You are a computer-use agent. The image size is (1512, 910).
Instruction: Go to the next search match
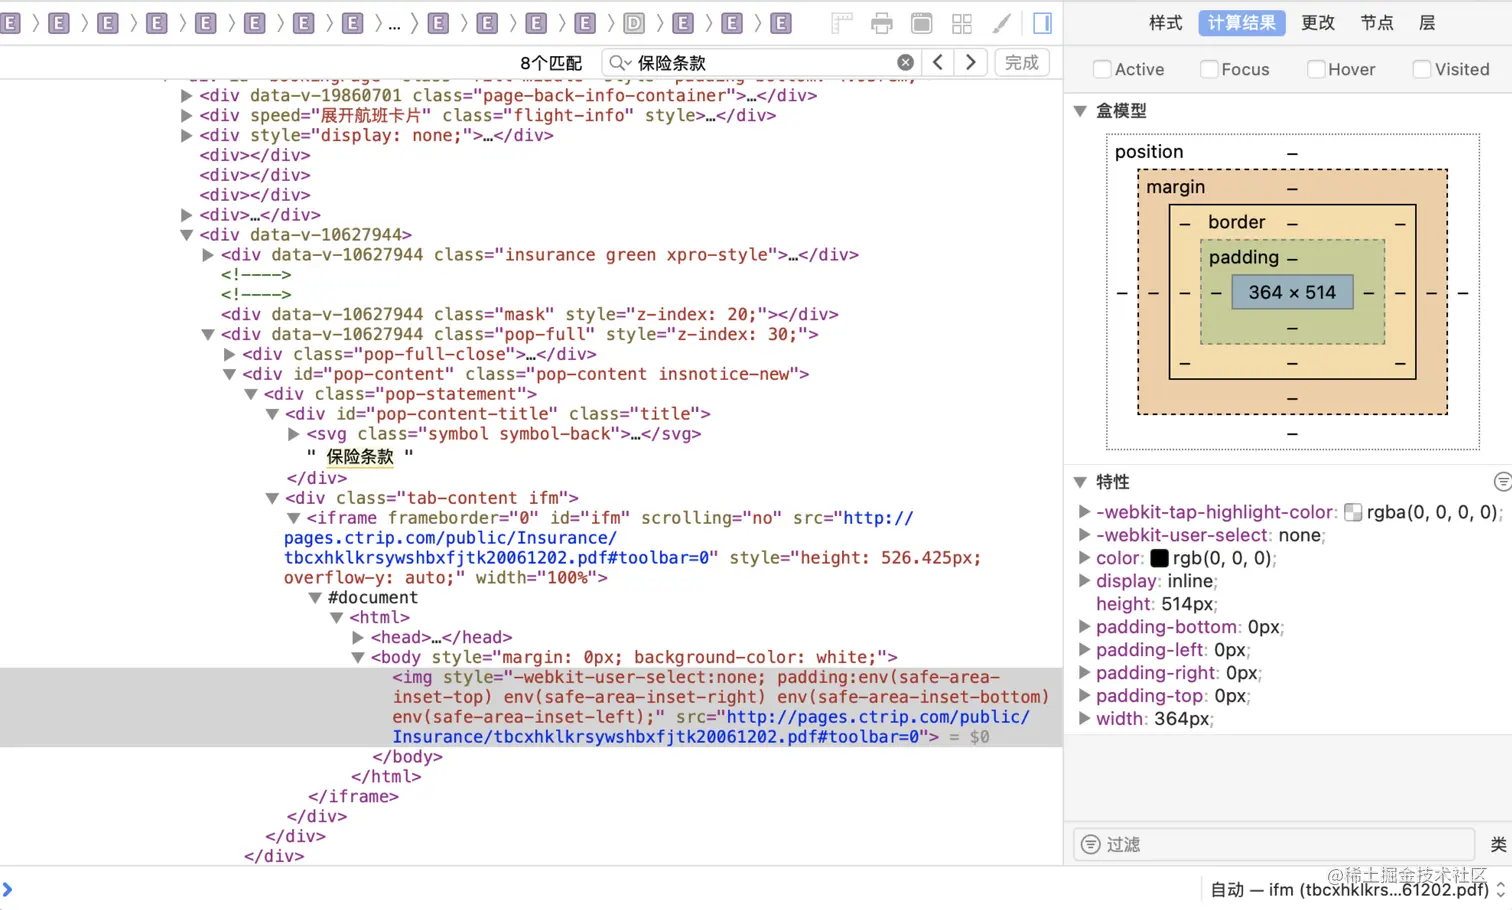[x=971, y=62]
